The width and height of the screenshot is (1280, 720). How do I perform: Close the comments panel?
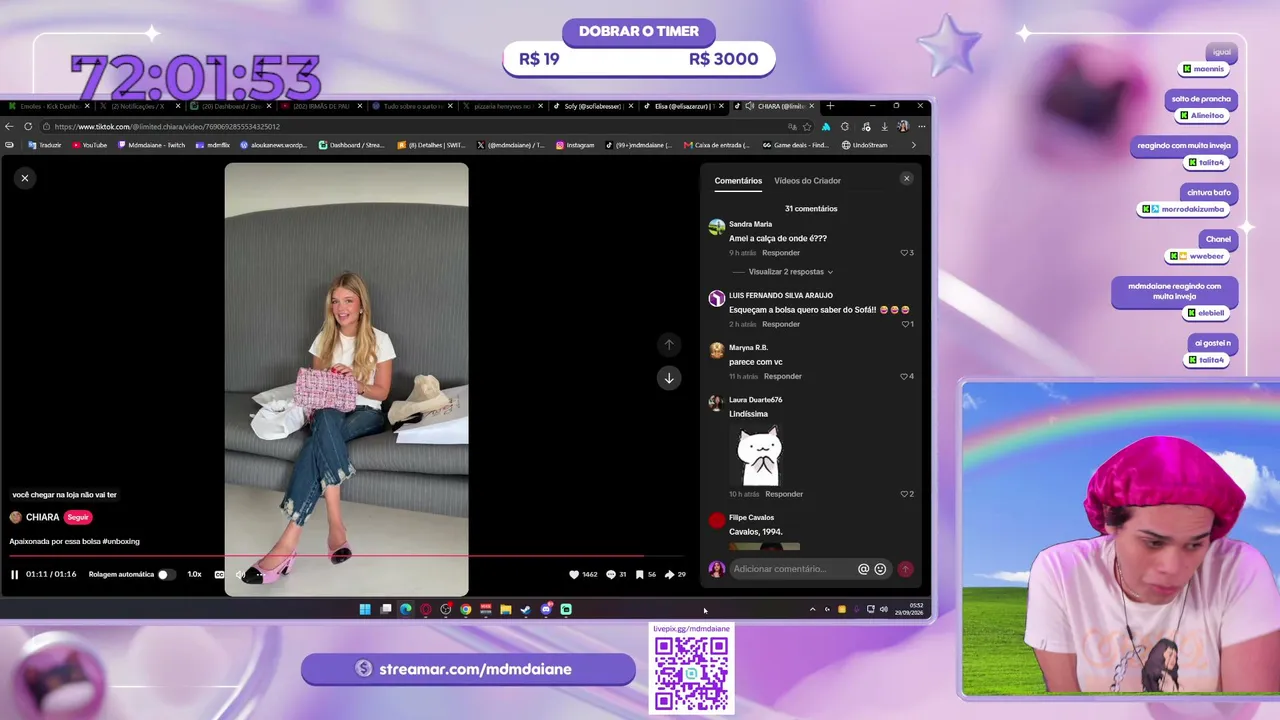[x=907, y=178]
